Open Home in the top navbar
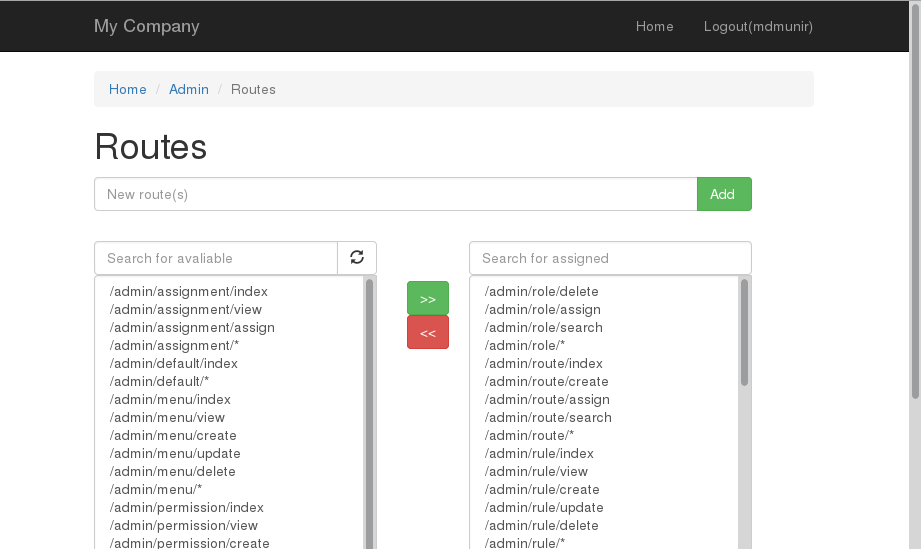Screen dimensions: 921x549 coord(654,26)
